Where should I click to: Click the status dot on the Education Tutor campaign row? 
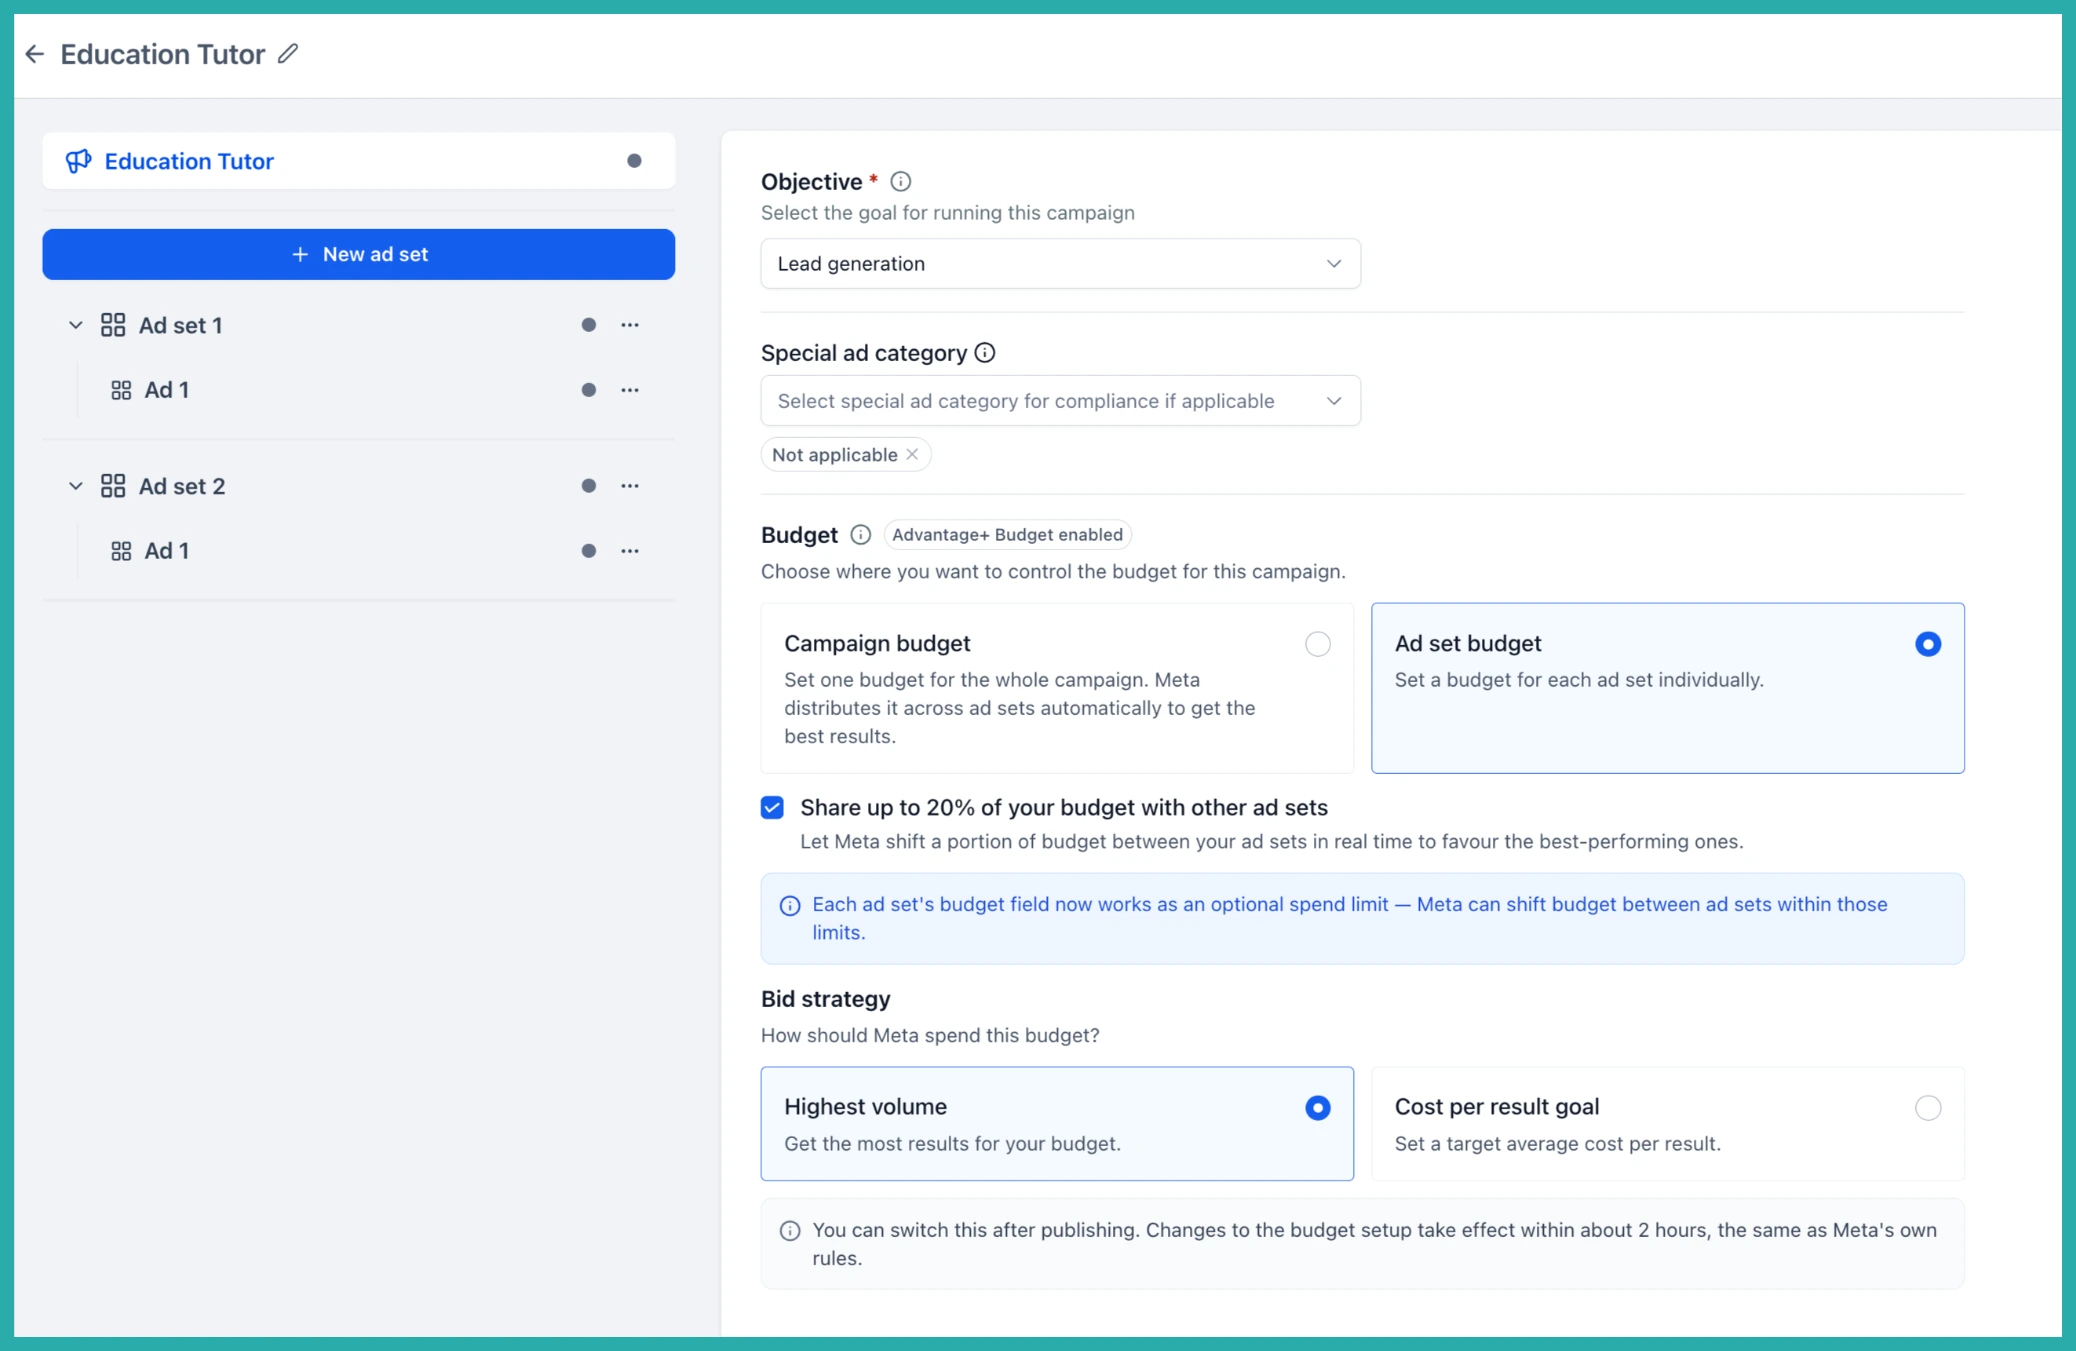(x=634, y=161)
